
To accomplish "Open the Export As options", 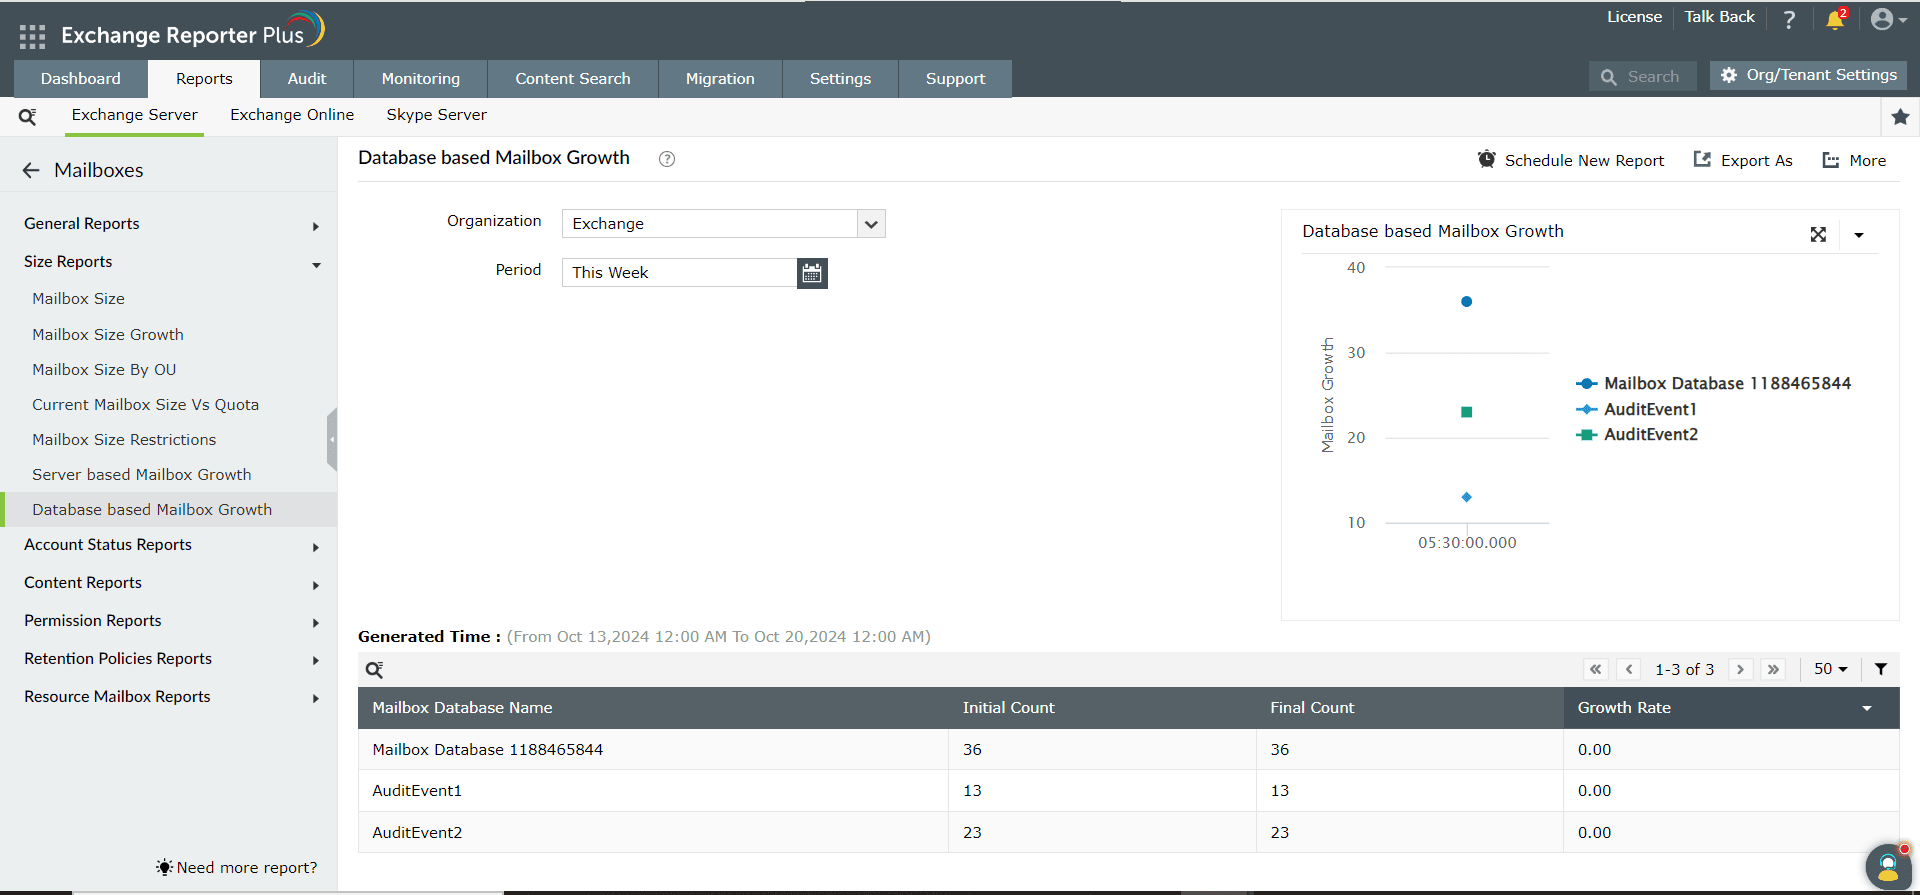I will [x=1743, y=160].
